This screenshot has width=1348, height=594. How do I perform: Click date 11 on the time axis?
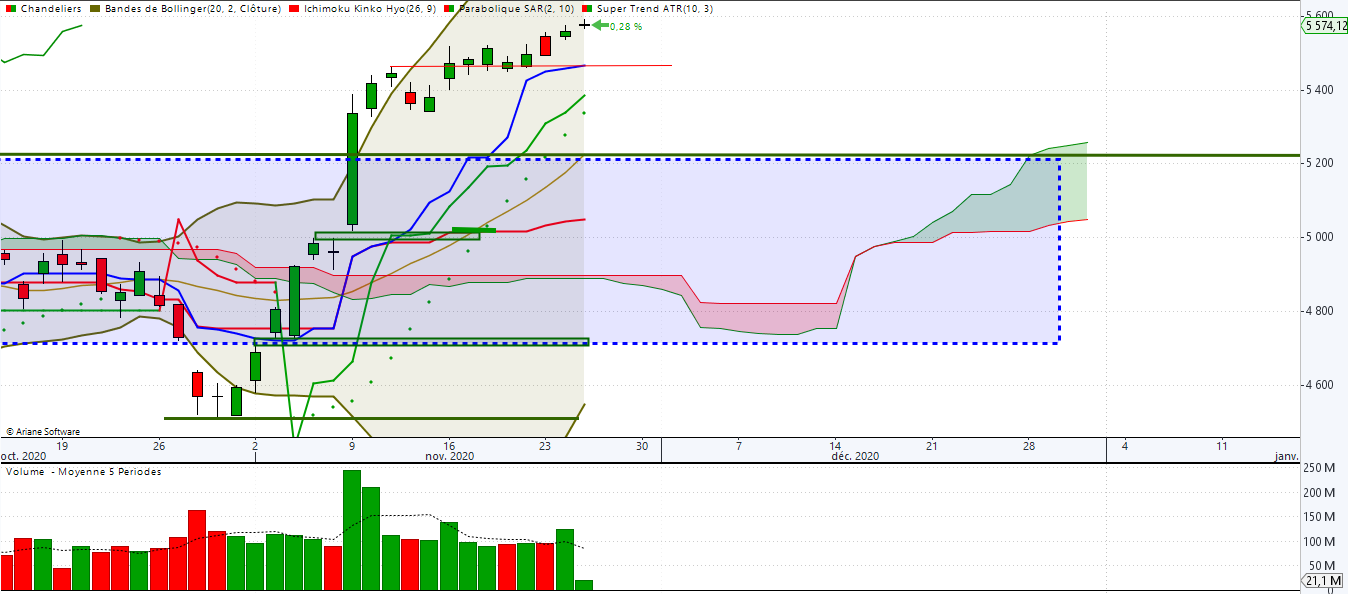click(x=1221, y=446)
